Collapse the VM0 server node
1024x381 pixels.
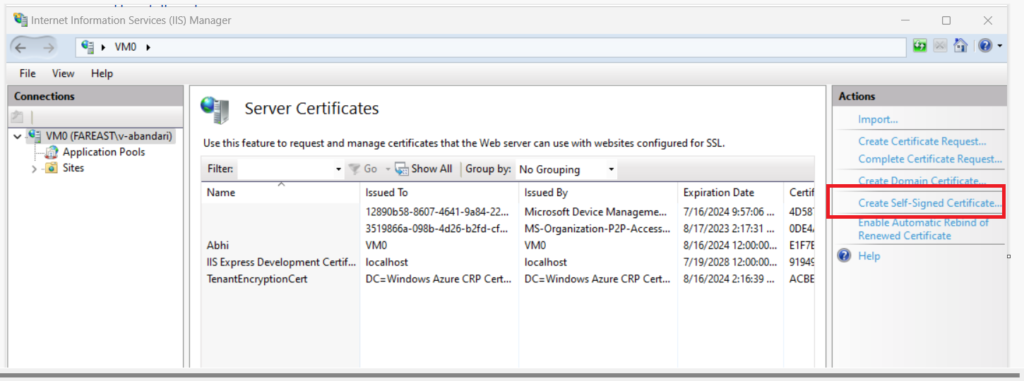(17, 137)
